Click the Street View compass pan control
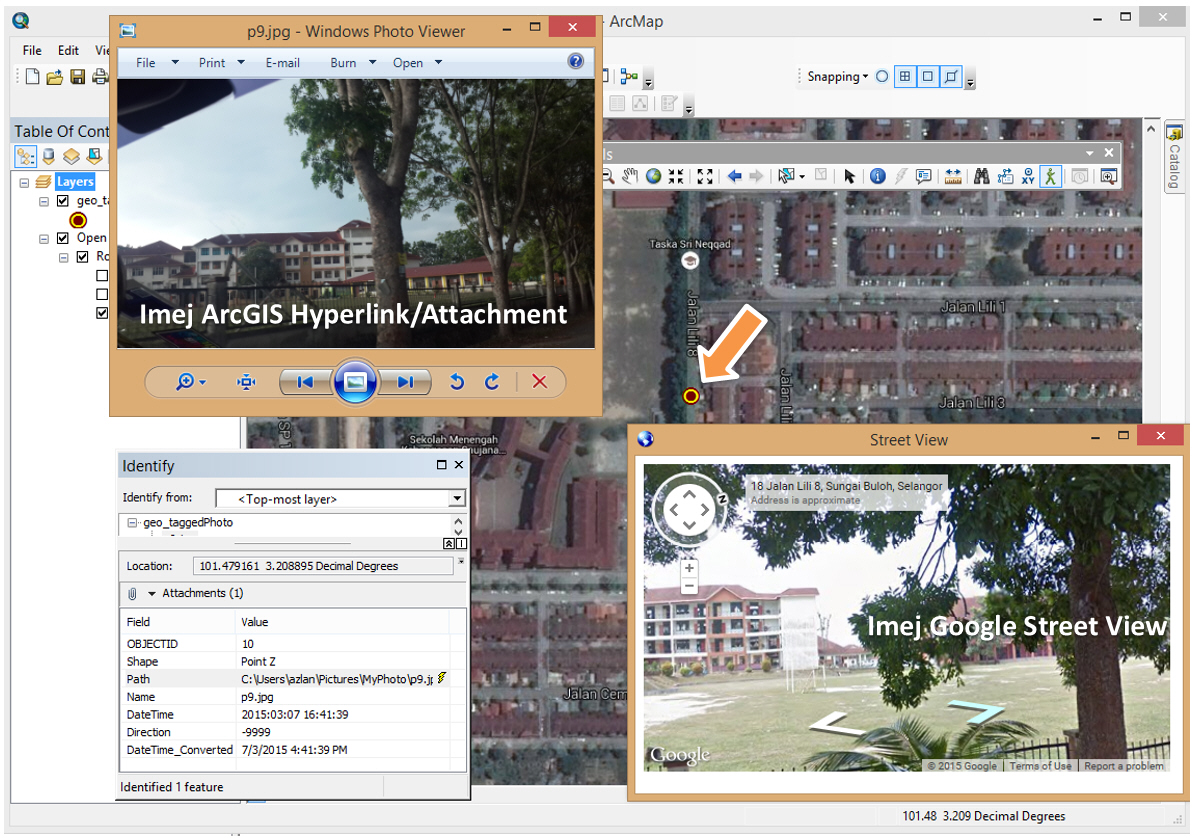This screenshot has width=1197, height=838. coord(688,509)
